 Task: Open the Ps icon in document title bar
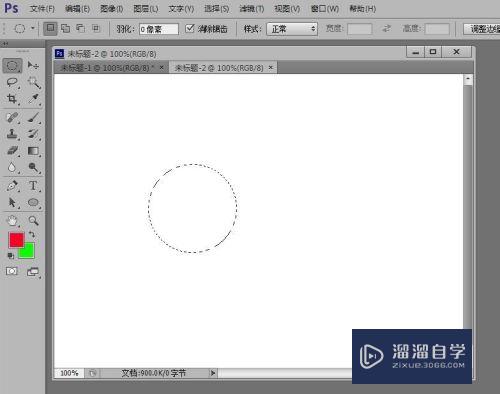coord(60,53)
